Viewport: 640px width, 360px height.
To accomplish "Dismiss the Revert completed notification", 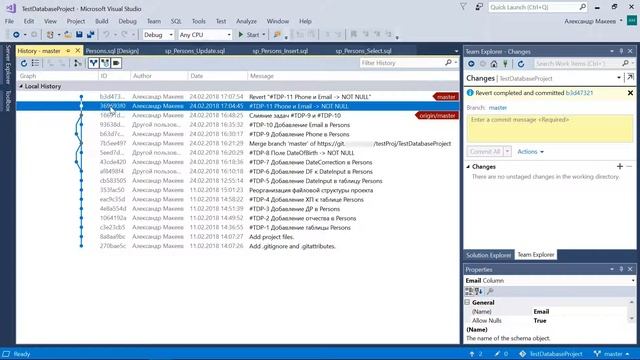I will pyautogui.click(x=630, y=93).
